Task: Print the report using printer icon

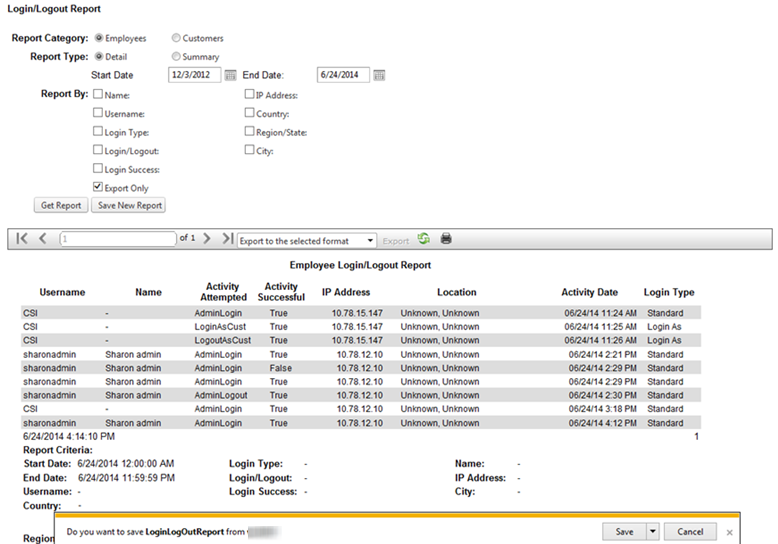Action: pos(446,240)
